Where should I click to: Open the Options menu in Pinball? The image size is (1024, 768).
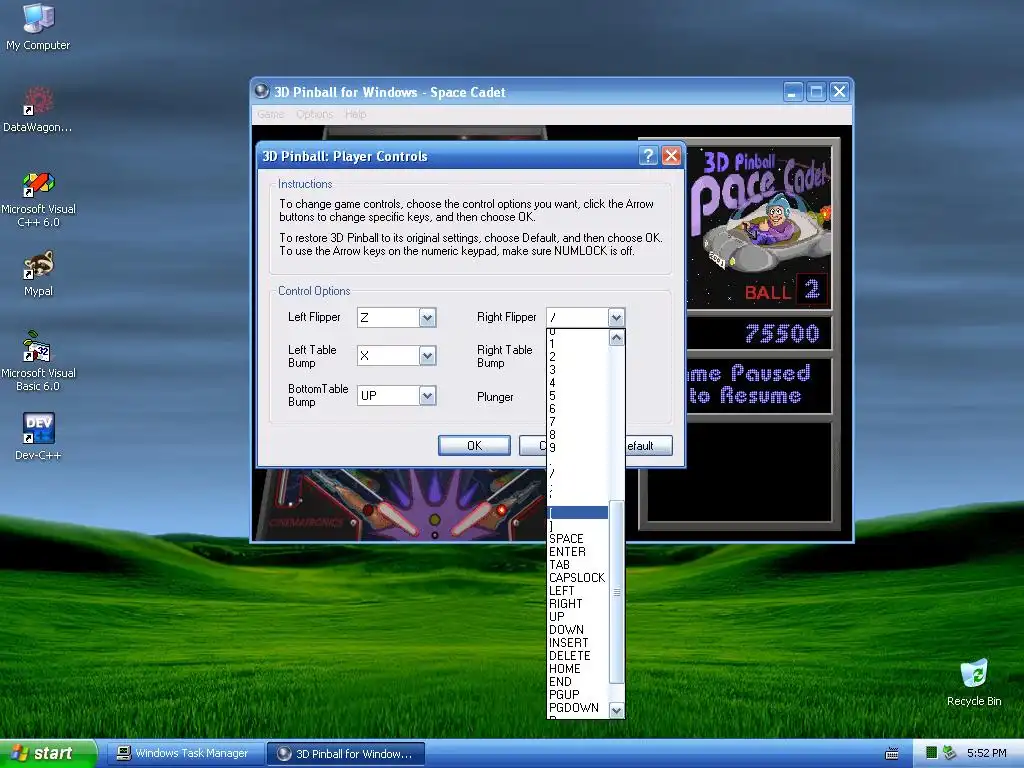pos(314,114)
